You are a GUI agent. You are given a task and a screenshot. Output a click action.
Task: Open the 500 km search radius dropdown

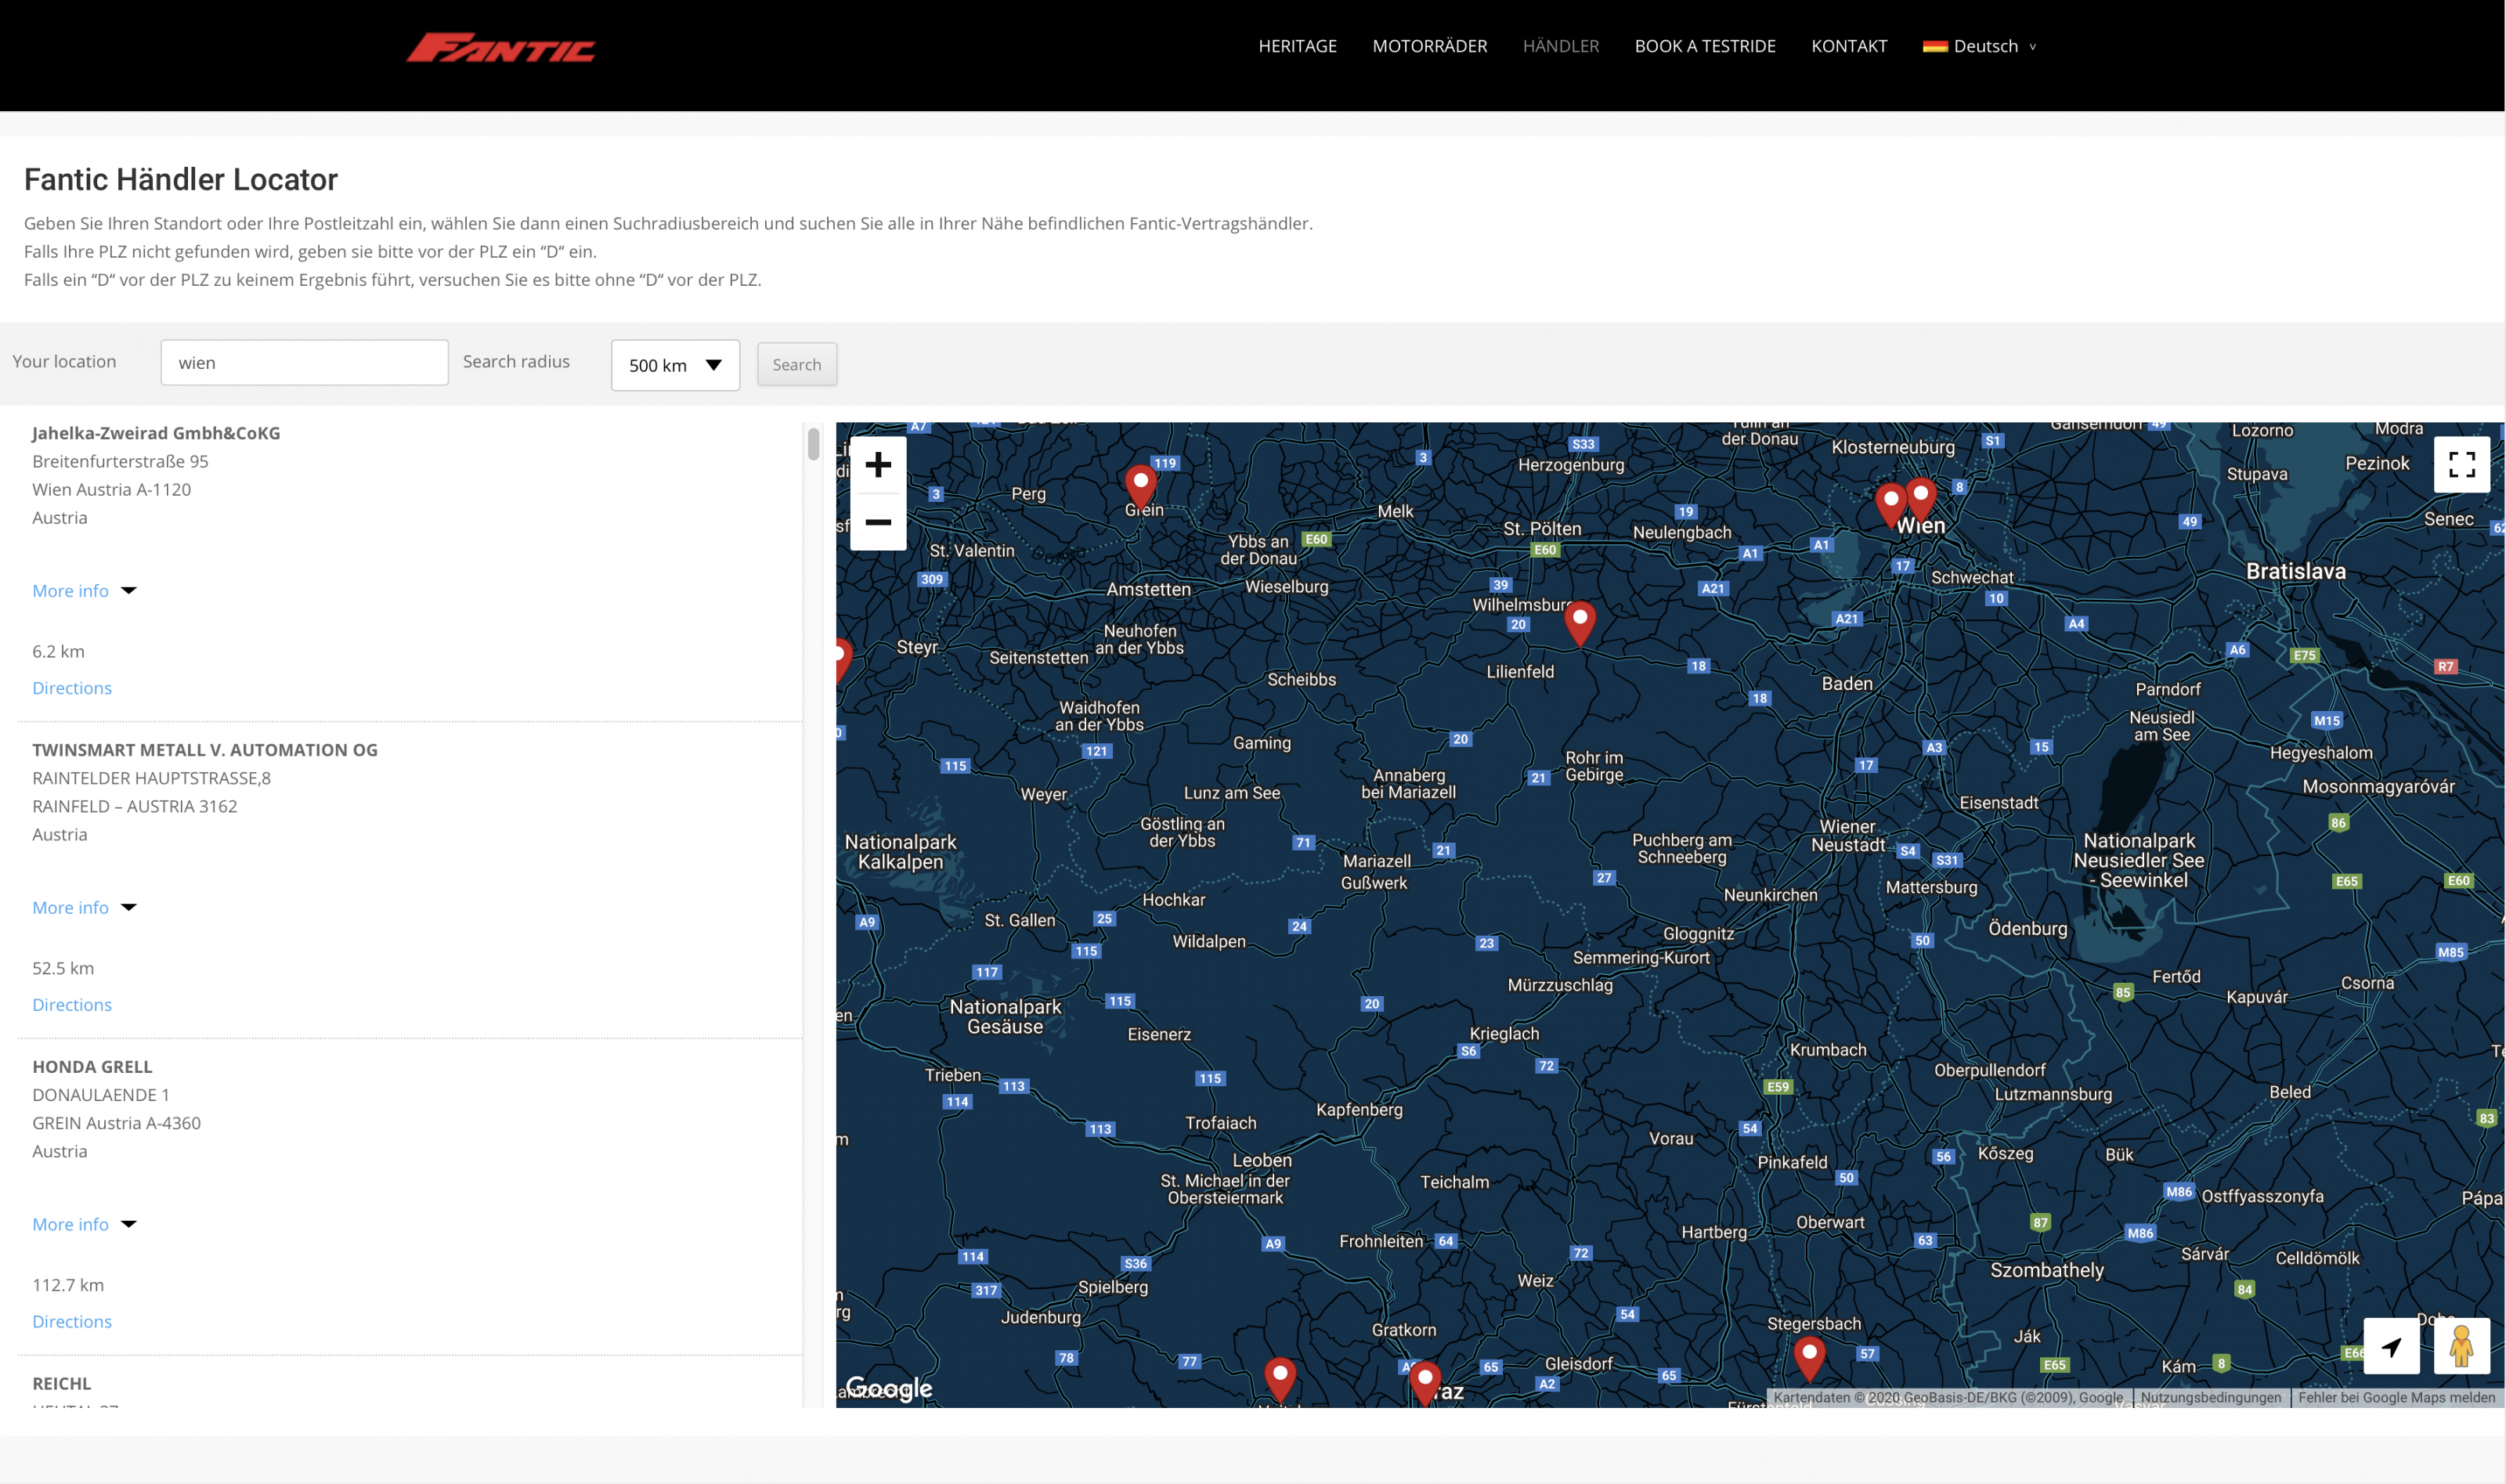[675, 365]
